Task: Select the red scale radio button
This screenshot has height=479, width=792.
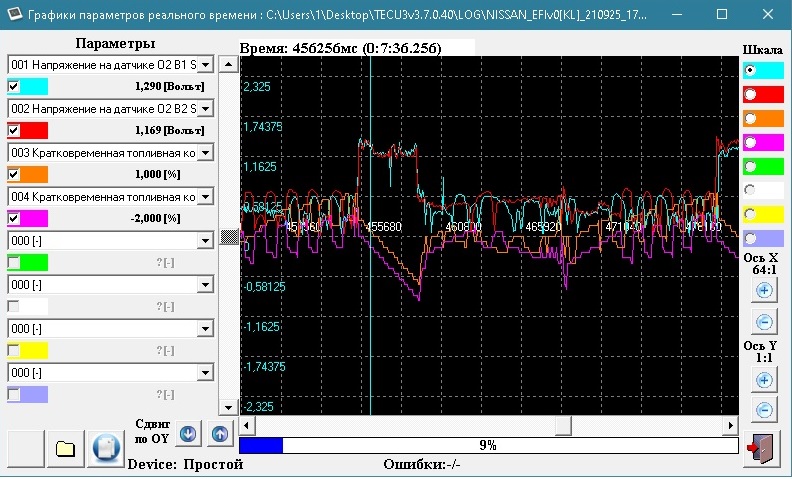Action: pos(751,94)
